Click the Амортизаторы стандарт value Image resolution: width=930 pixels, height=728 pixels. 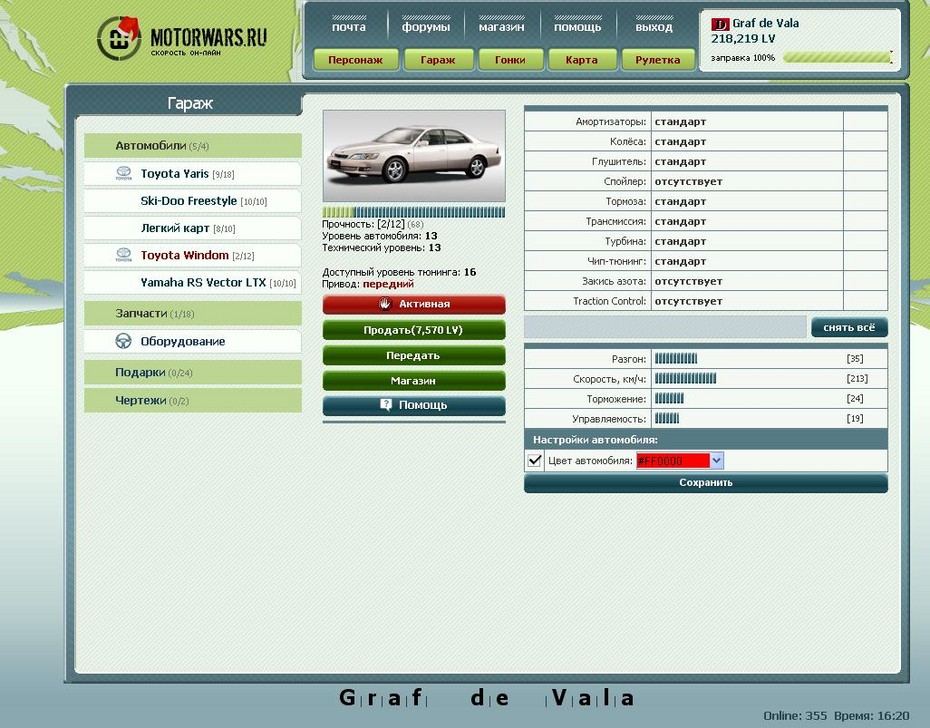[x=680, y=122]
